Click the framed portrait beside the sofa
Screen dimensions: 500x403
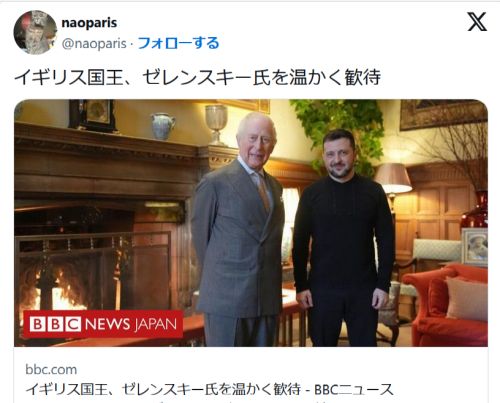click(x=475, y=247)
